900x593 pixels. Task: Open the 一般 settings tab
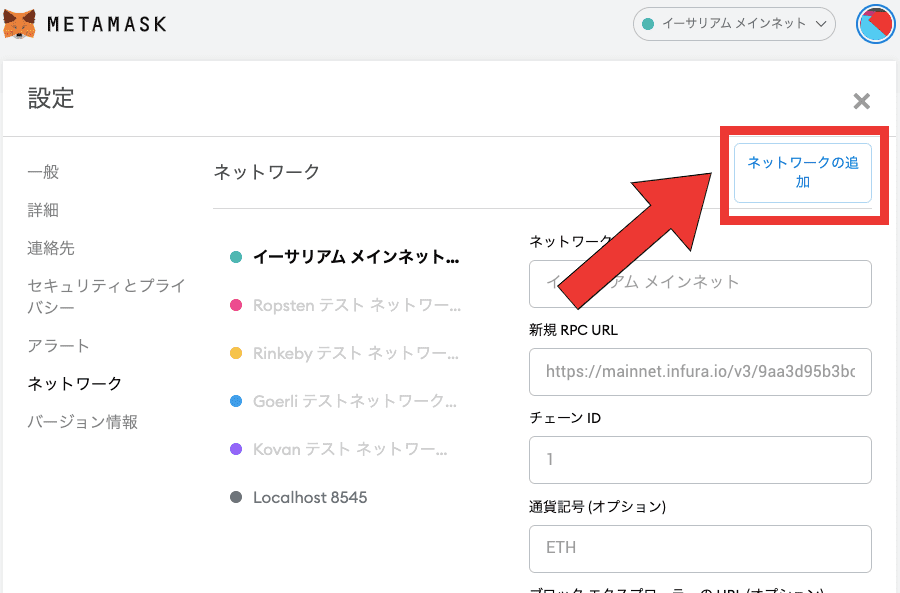(43, 172)
